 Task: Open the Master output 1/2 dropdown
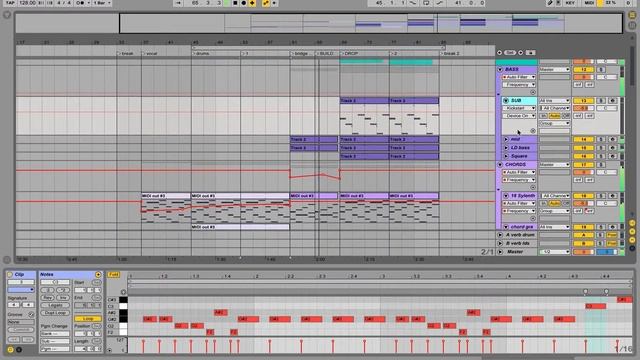coord(554,252)
